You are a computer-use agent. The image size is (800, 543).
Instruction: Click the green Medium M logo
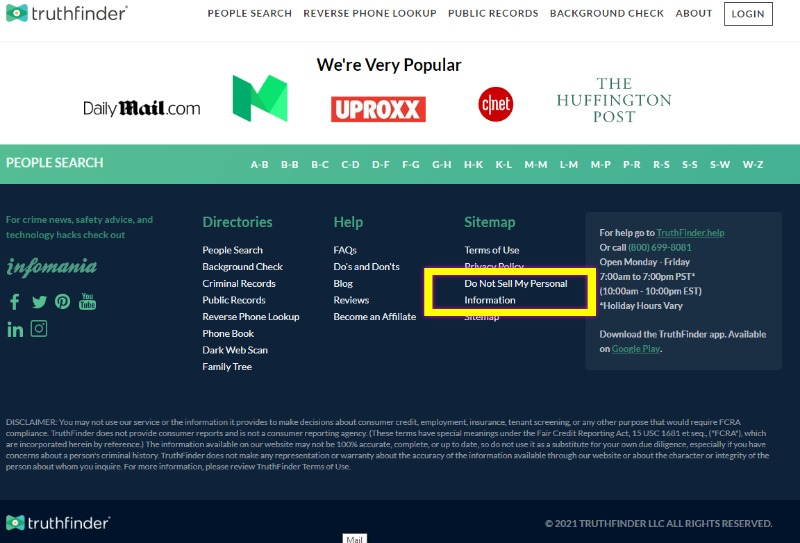click(260, 98)
